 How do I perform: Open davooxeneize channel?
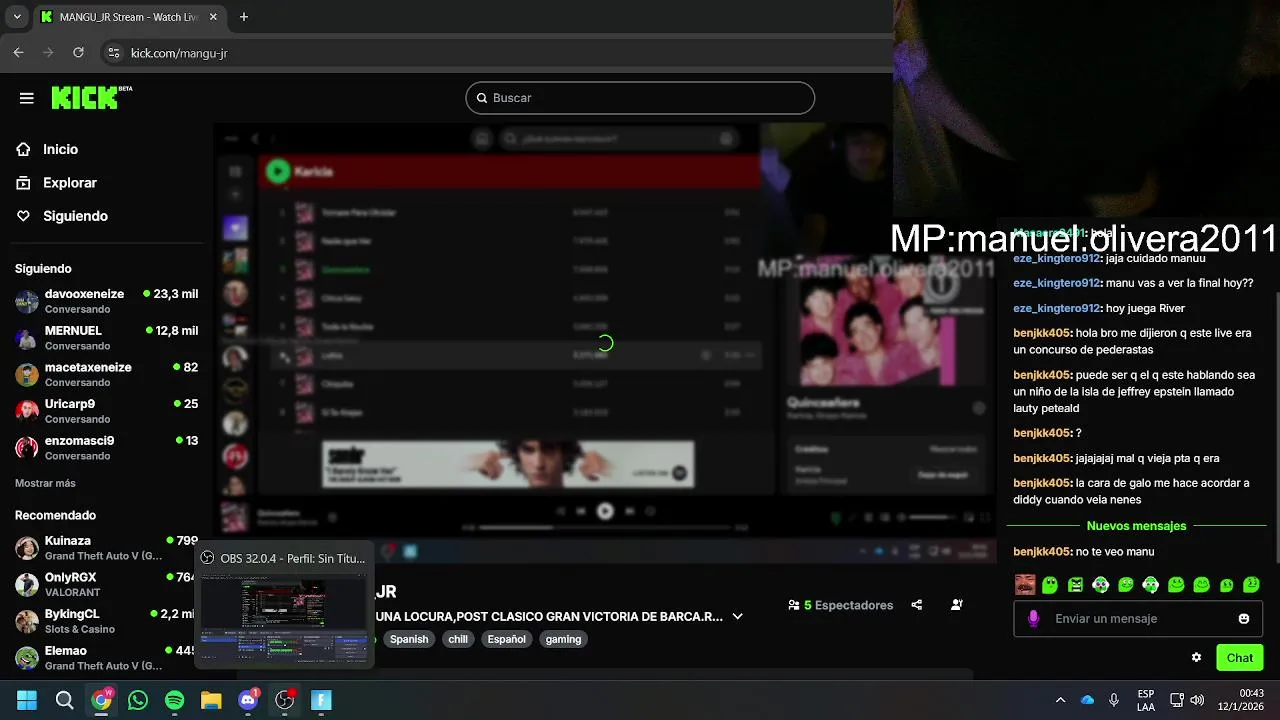point(106,301)
